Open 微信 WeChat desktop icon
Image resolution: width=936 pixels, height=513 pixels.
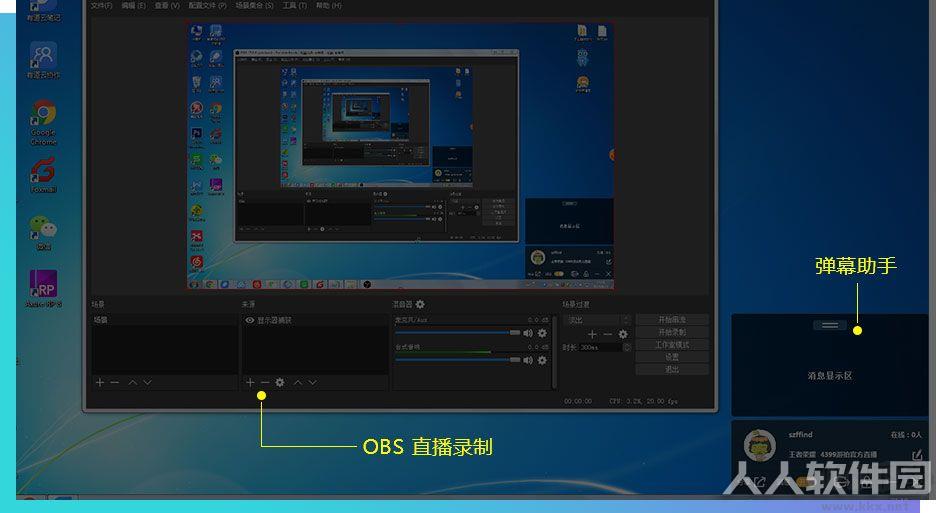pos(43,232)
